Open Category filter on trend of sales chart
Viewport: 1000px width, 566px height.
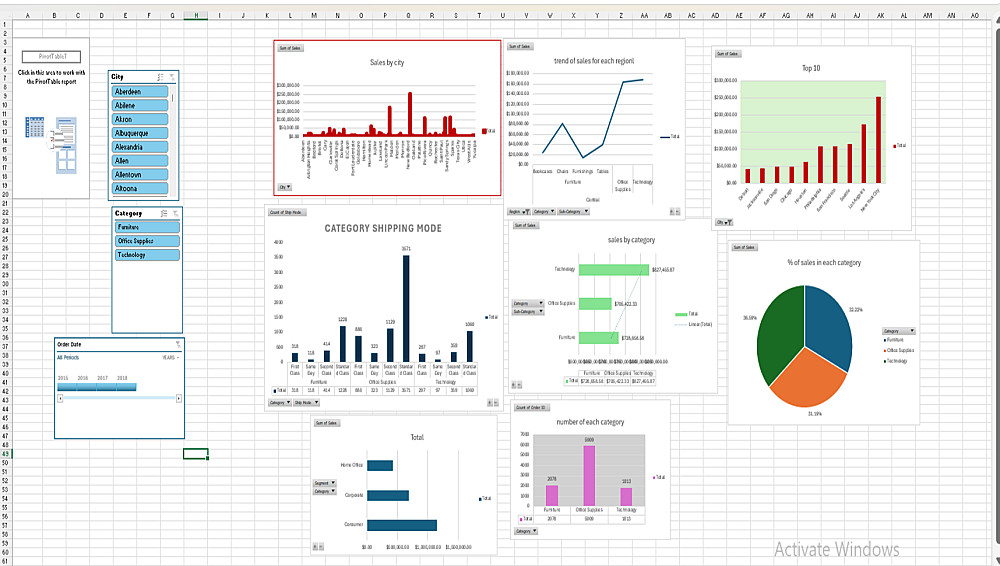click(544, 212)
